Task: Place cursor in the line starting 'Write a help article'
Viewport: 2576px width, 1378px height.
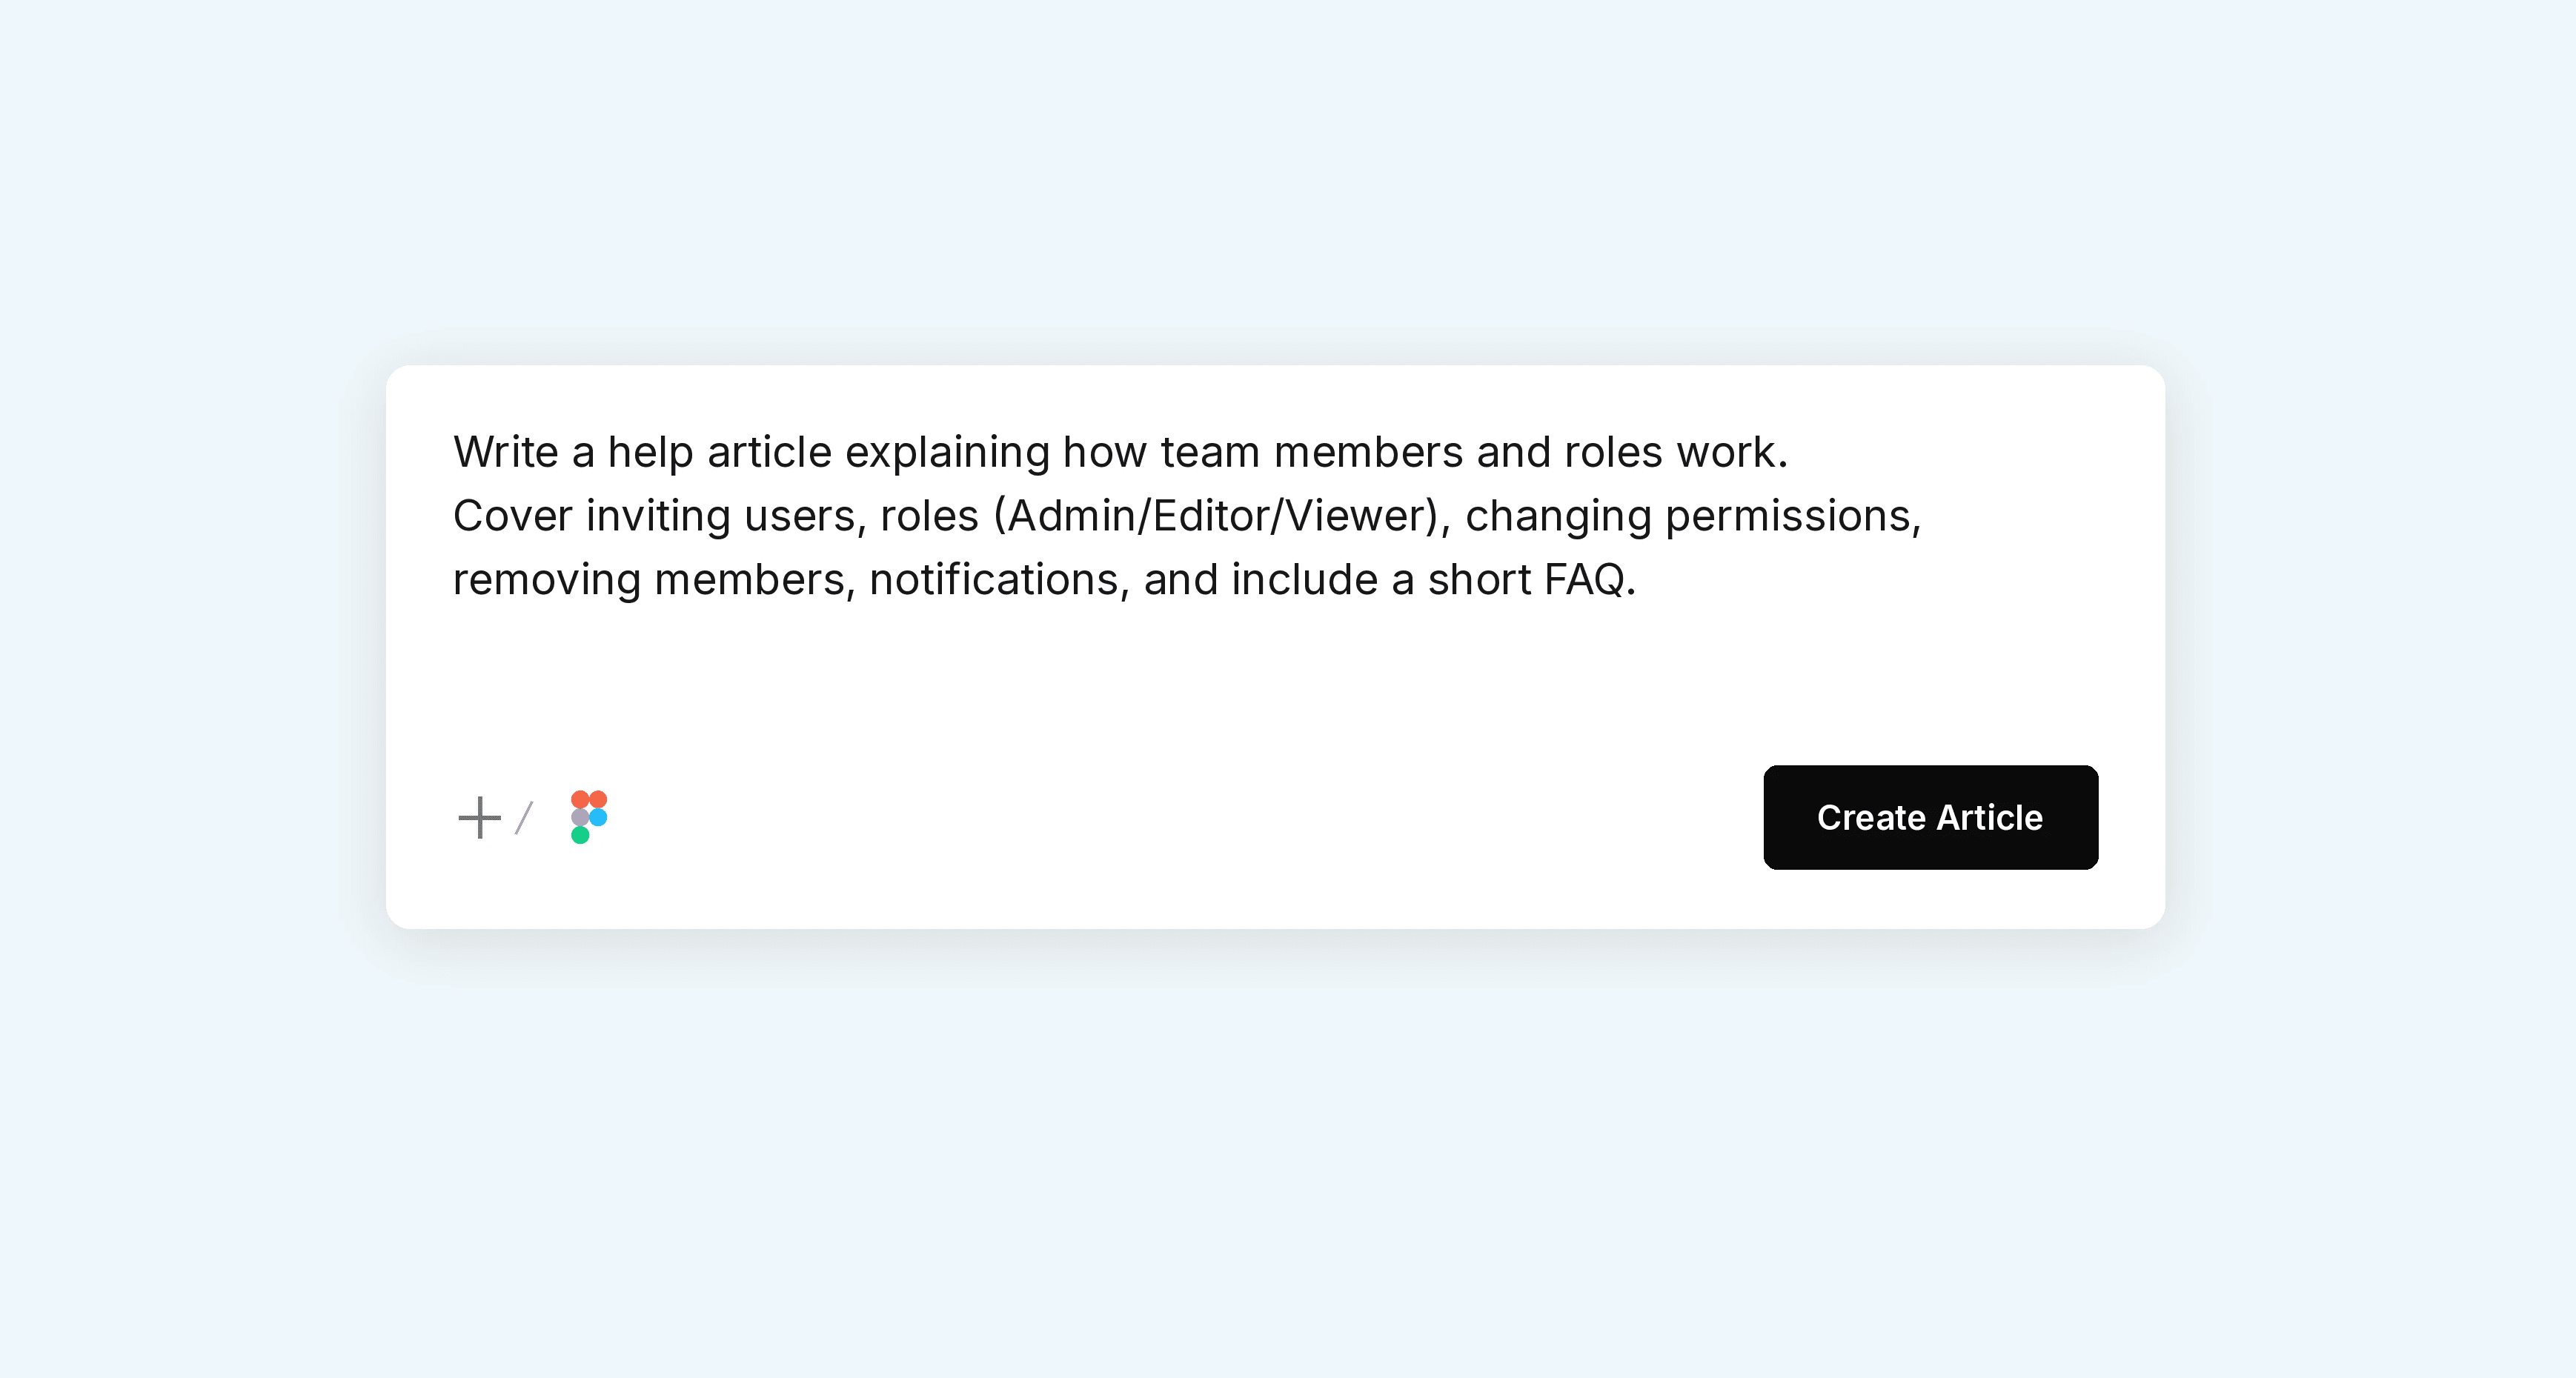Action: [x=1120, y=452]
